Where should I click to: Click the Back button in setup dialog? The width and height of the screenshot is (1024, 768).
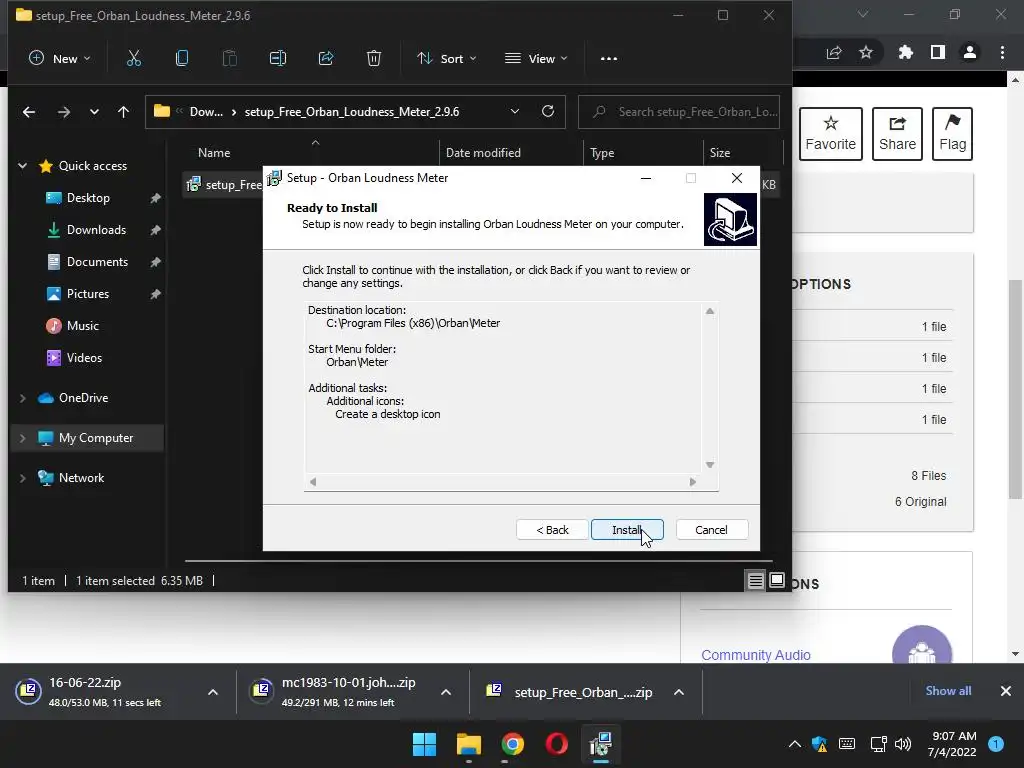[552, 530]
